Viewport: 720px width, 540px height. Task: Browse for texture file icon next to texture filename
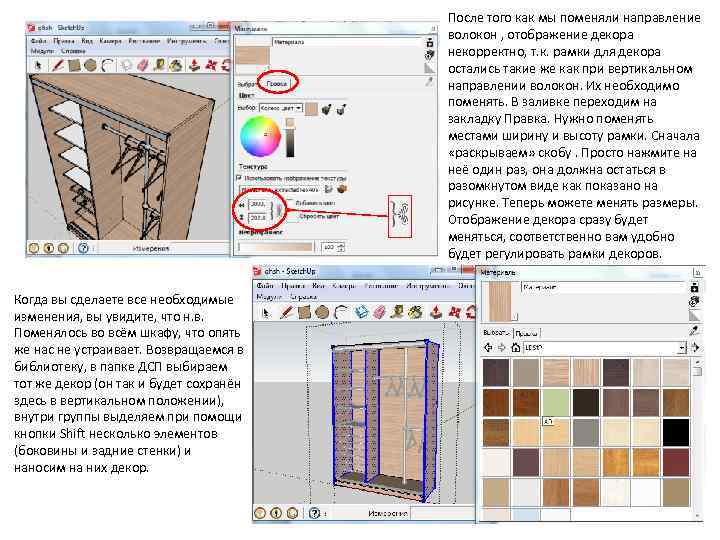(x=329, y=189)
